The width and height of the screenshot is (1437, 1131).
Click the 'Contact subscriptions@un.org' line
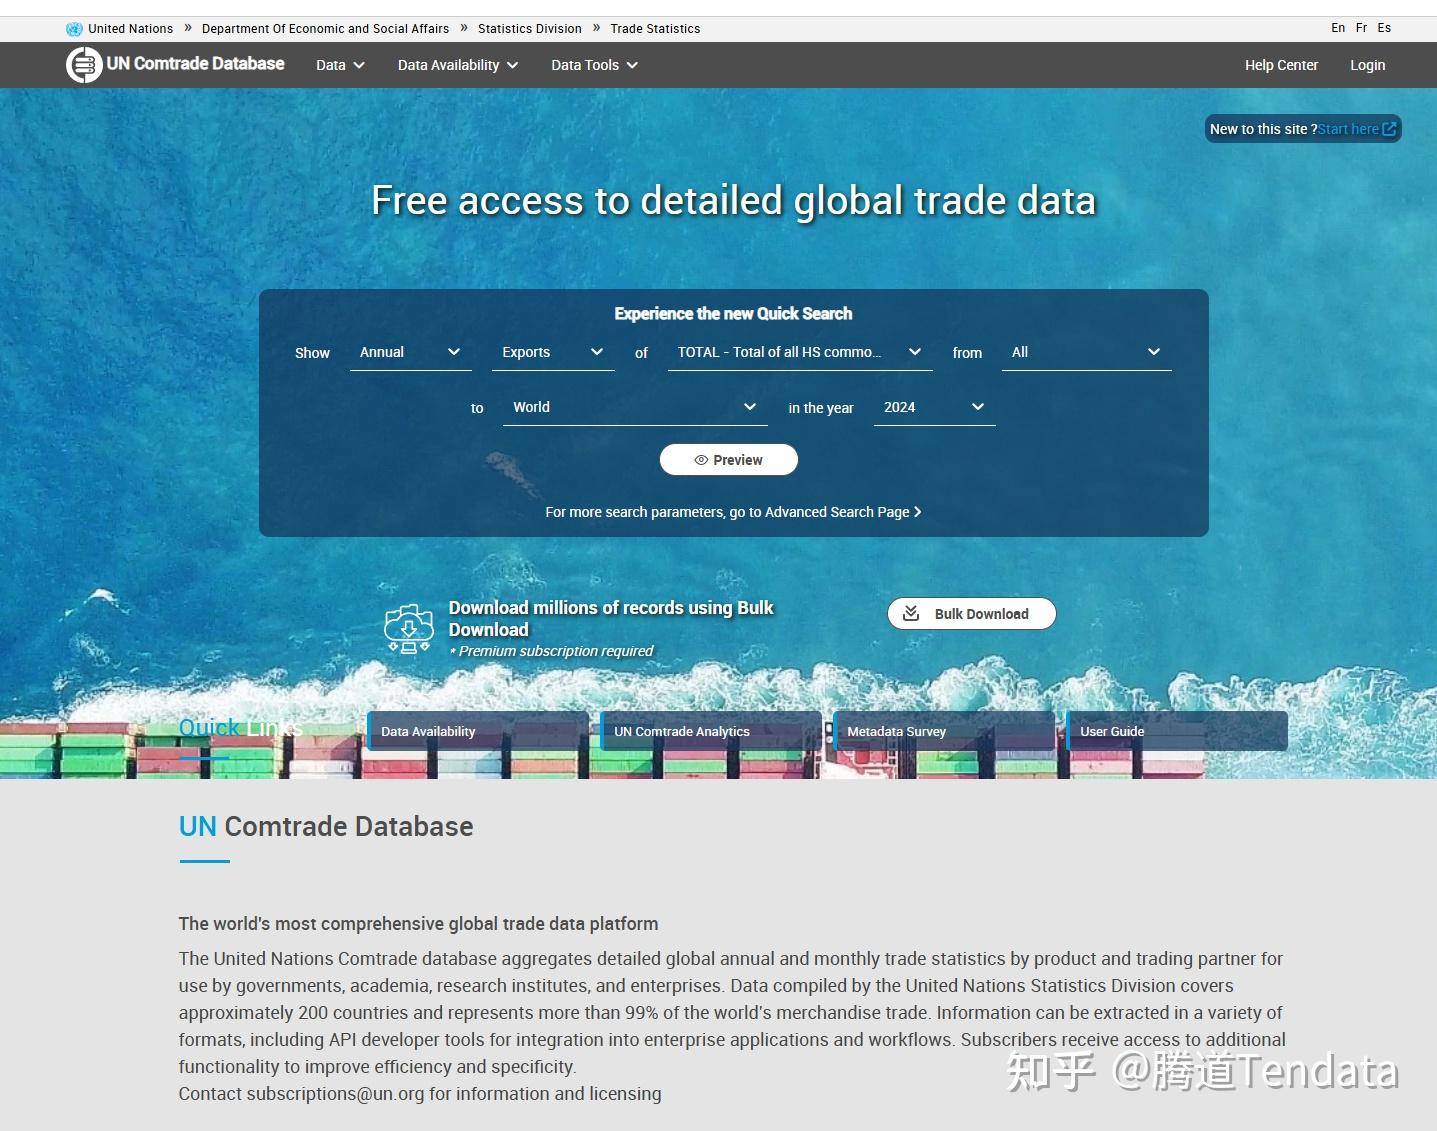coord(420,1093)
